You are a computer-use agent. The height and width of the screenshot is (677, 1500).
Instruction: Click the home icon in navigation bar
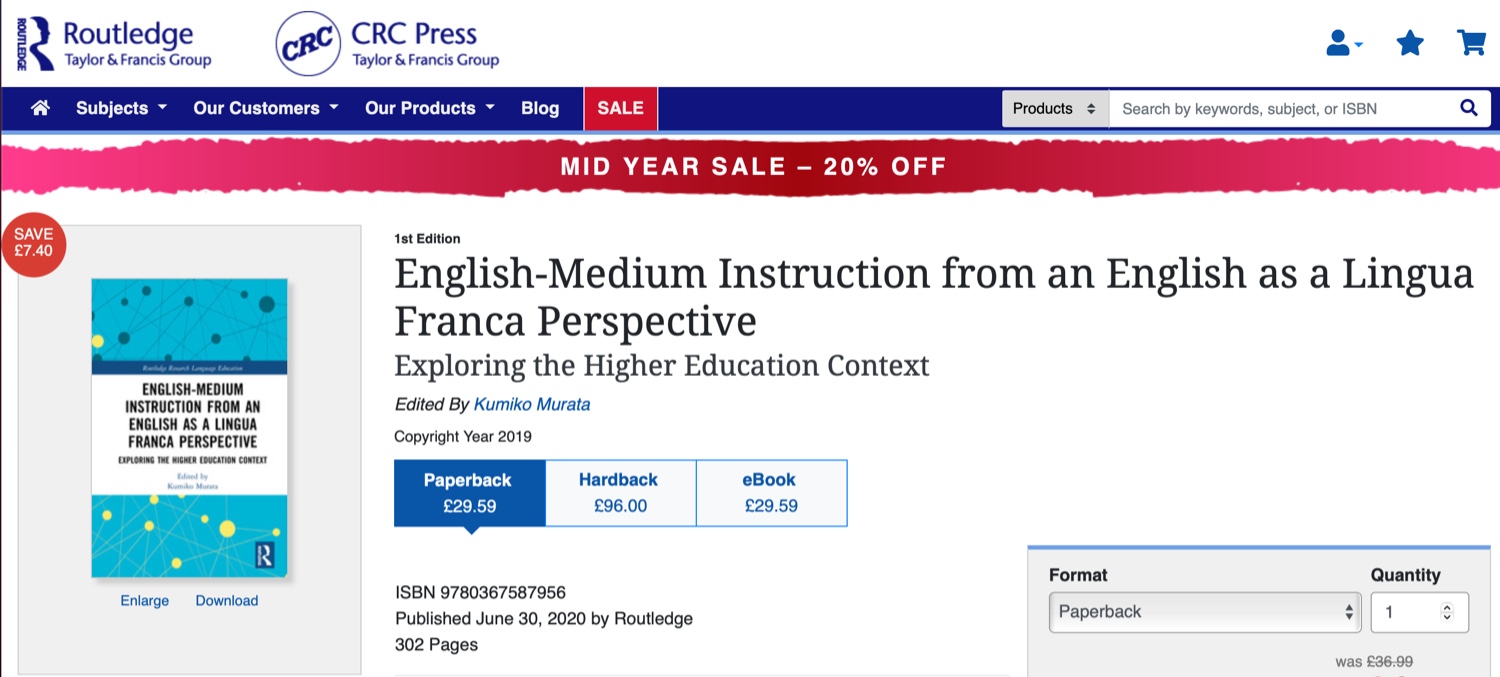(x=40, y=108)
